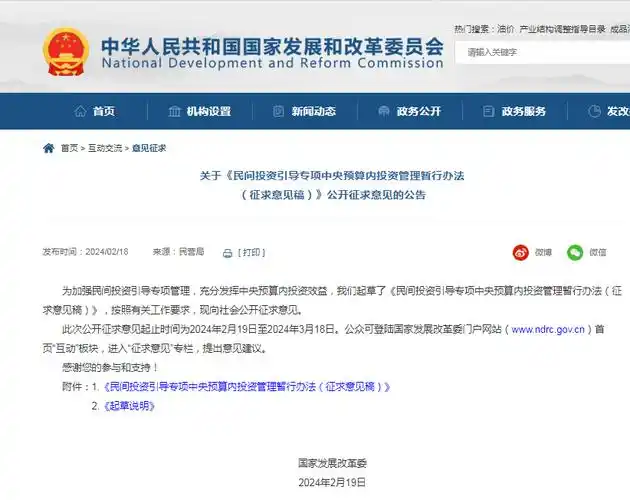Click the source text 来源：民营局
Viewport: 630px width, 500px height.
coord(178,252)
